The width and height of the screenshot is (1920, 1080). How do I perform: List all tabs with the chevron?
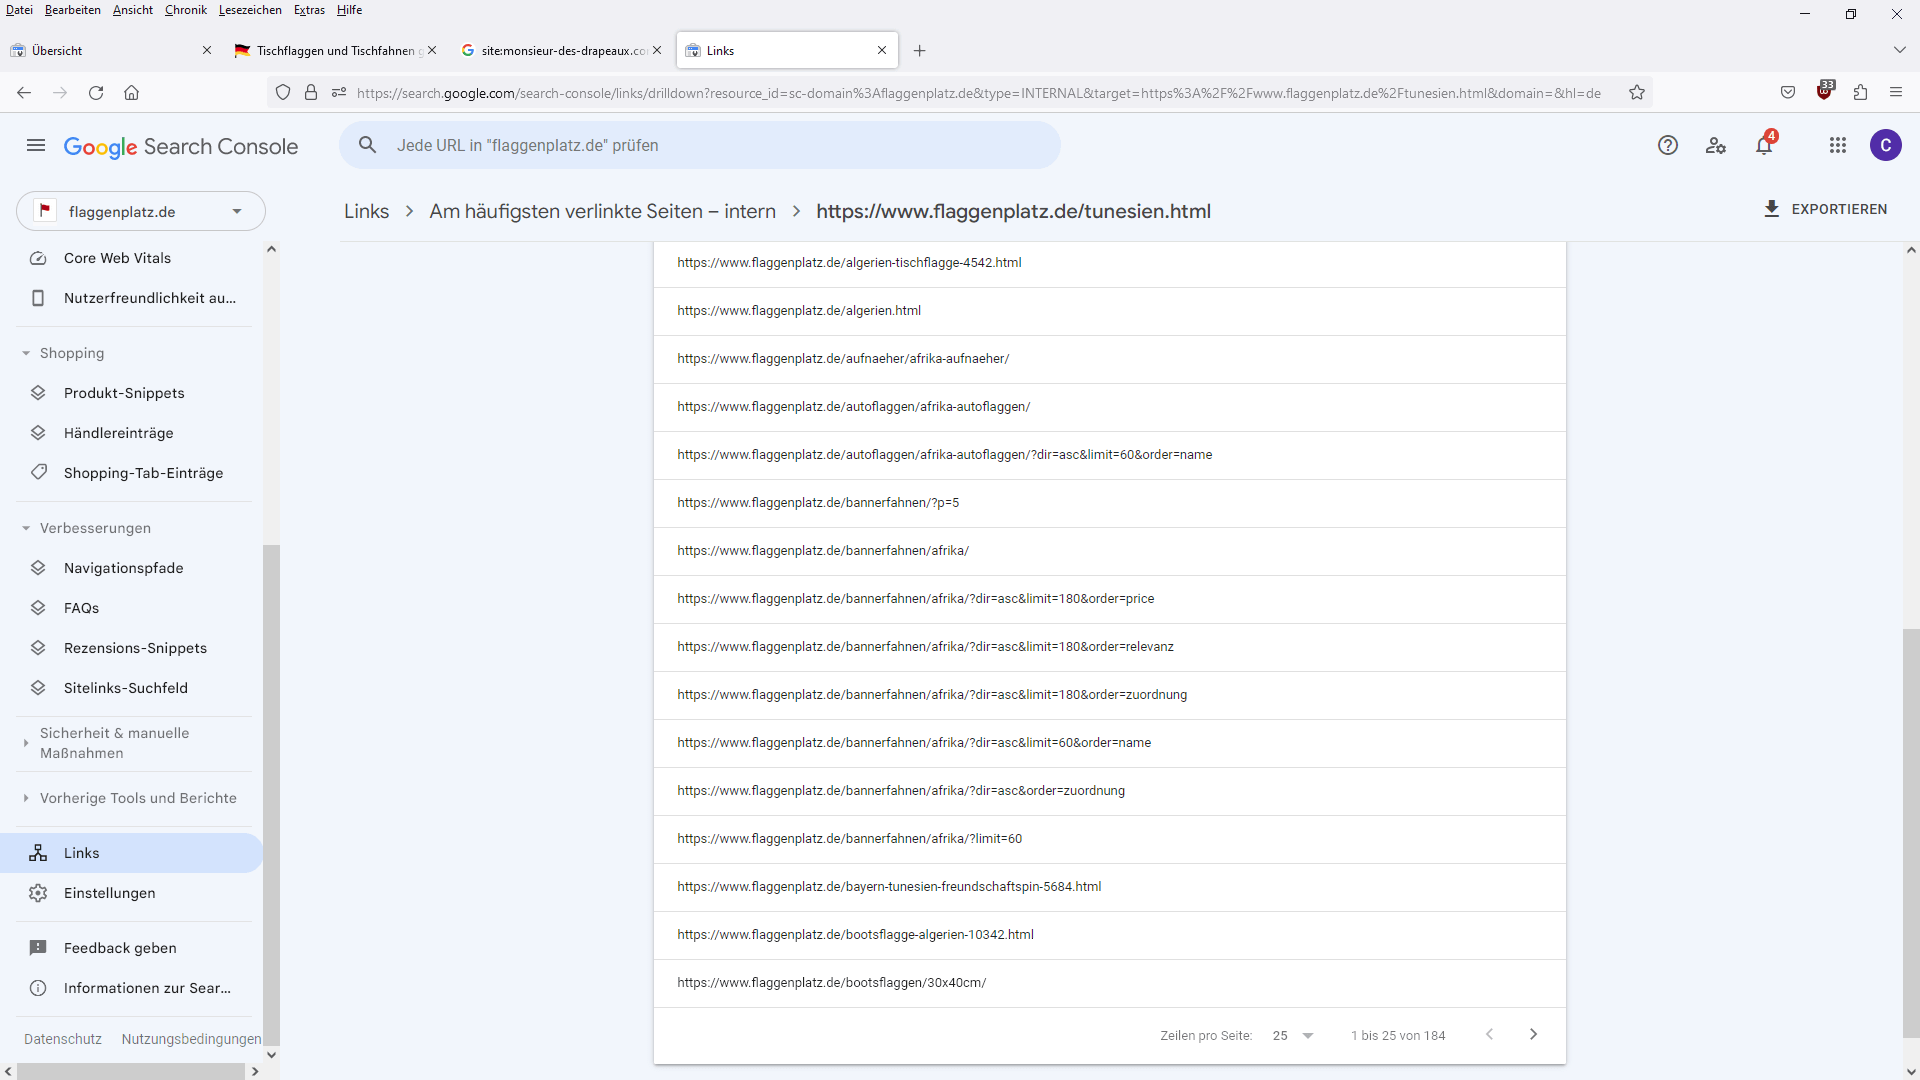[1900, 50]
